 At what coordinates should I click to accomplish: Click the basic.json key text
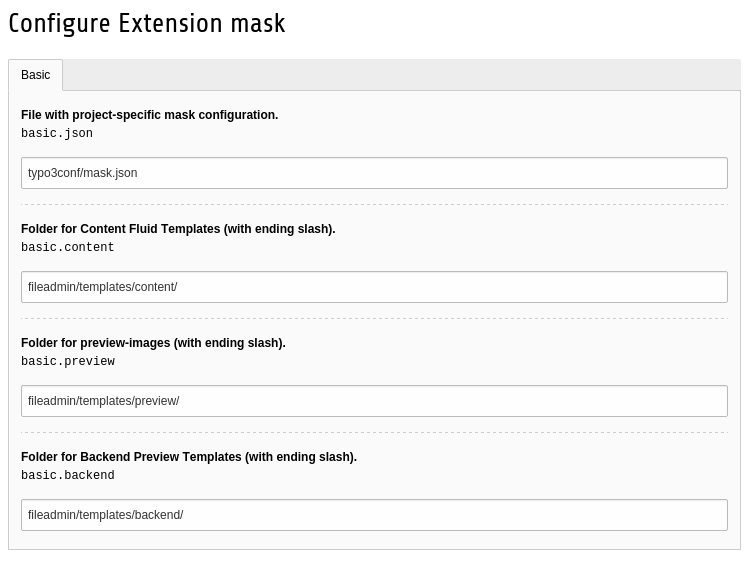[x=57, y=134]
